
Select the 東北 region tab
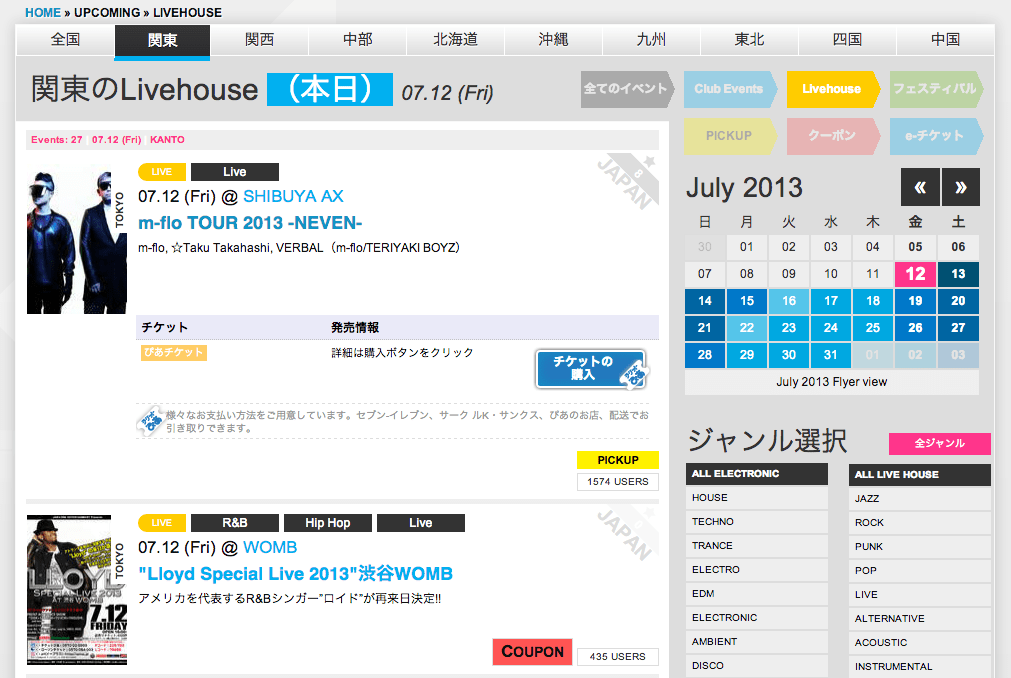[749, 40]
